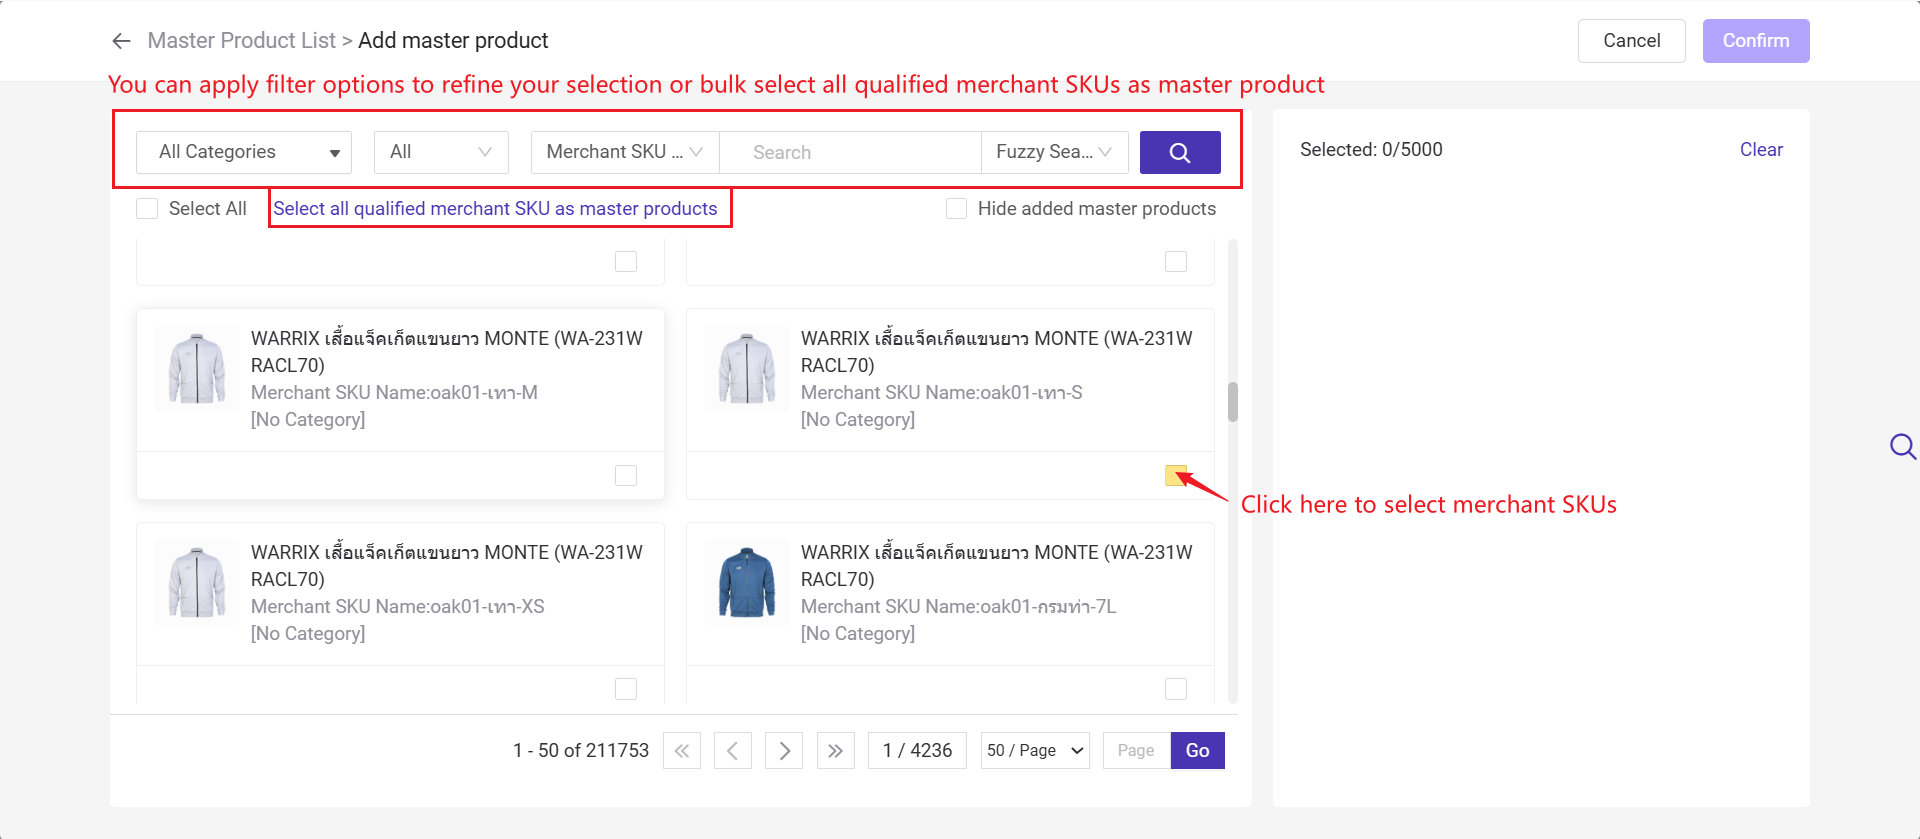Open the 50 / Page size dropdown
1920x839 pixels.
[x=1035, y=750]
